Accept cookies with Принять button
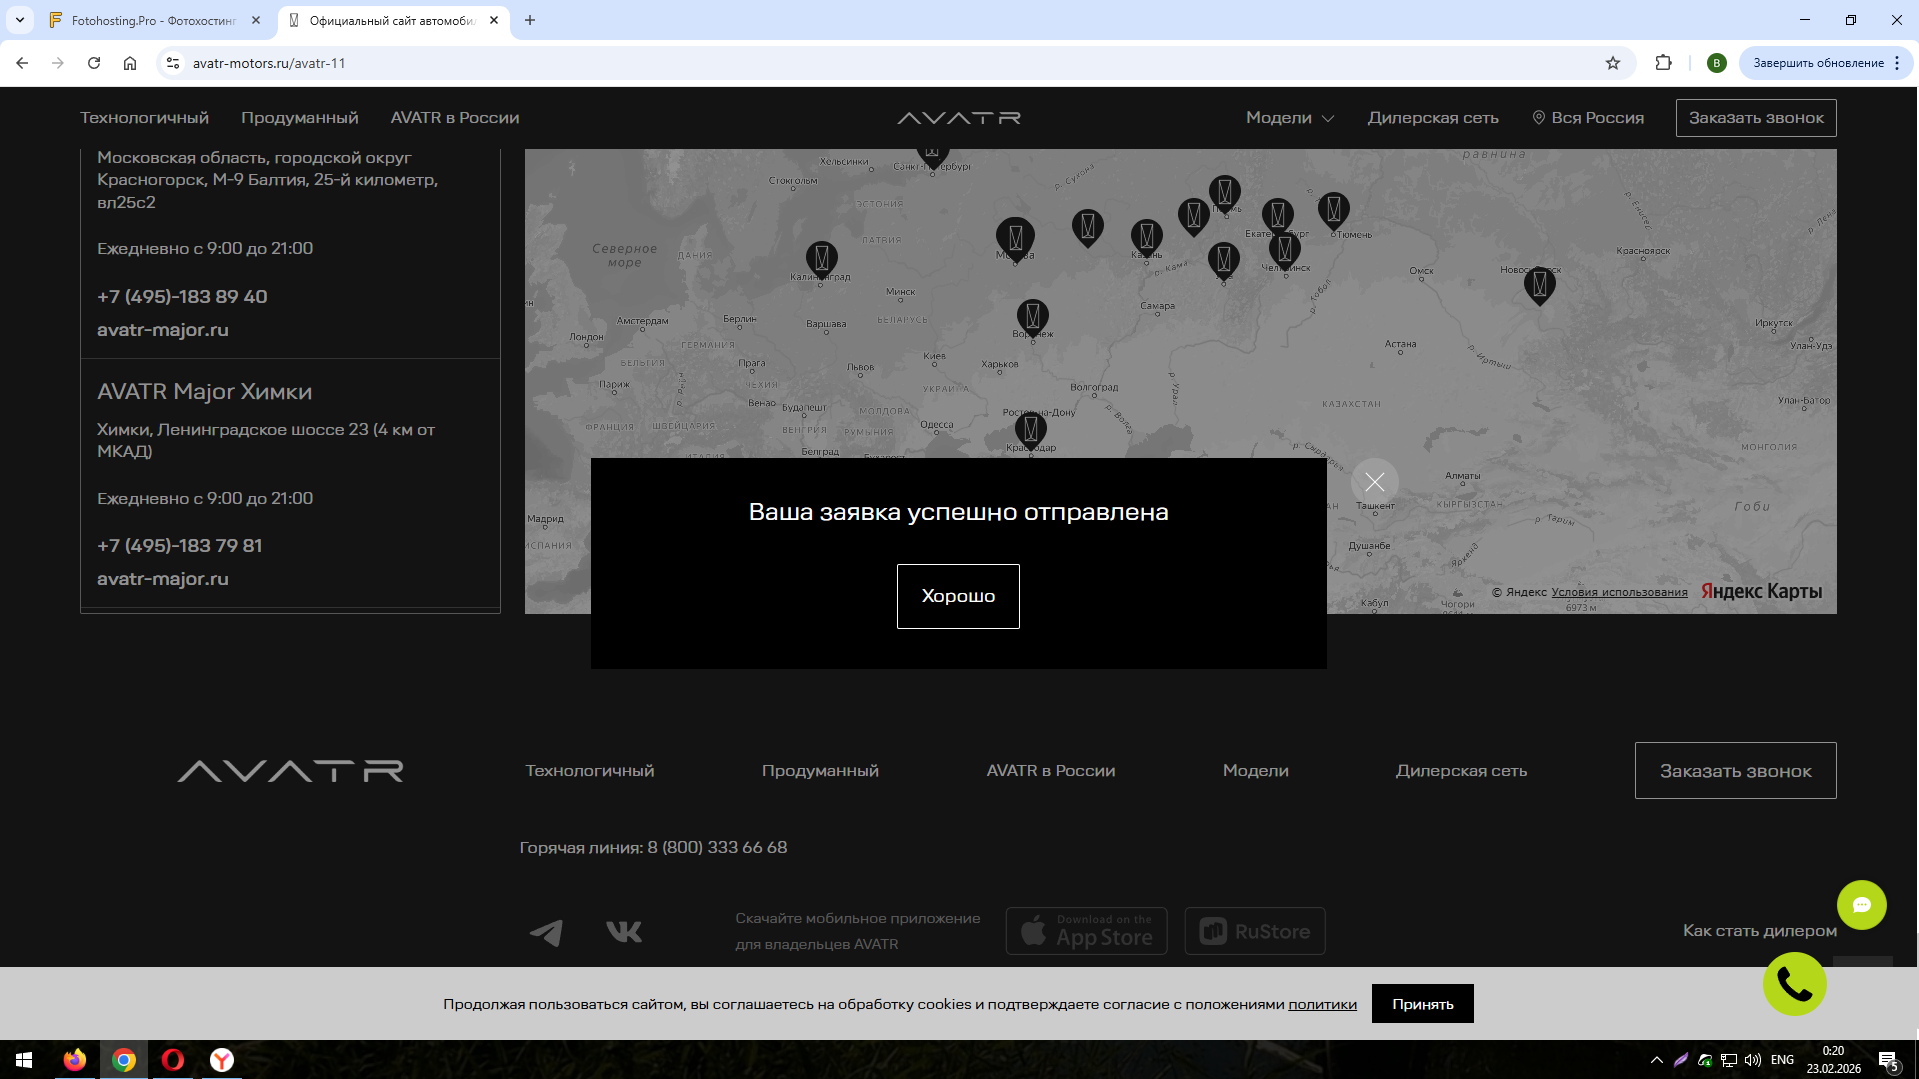 tap(1422, 1004)
